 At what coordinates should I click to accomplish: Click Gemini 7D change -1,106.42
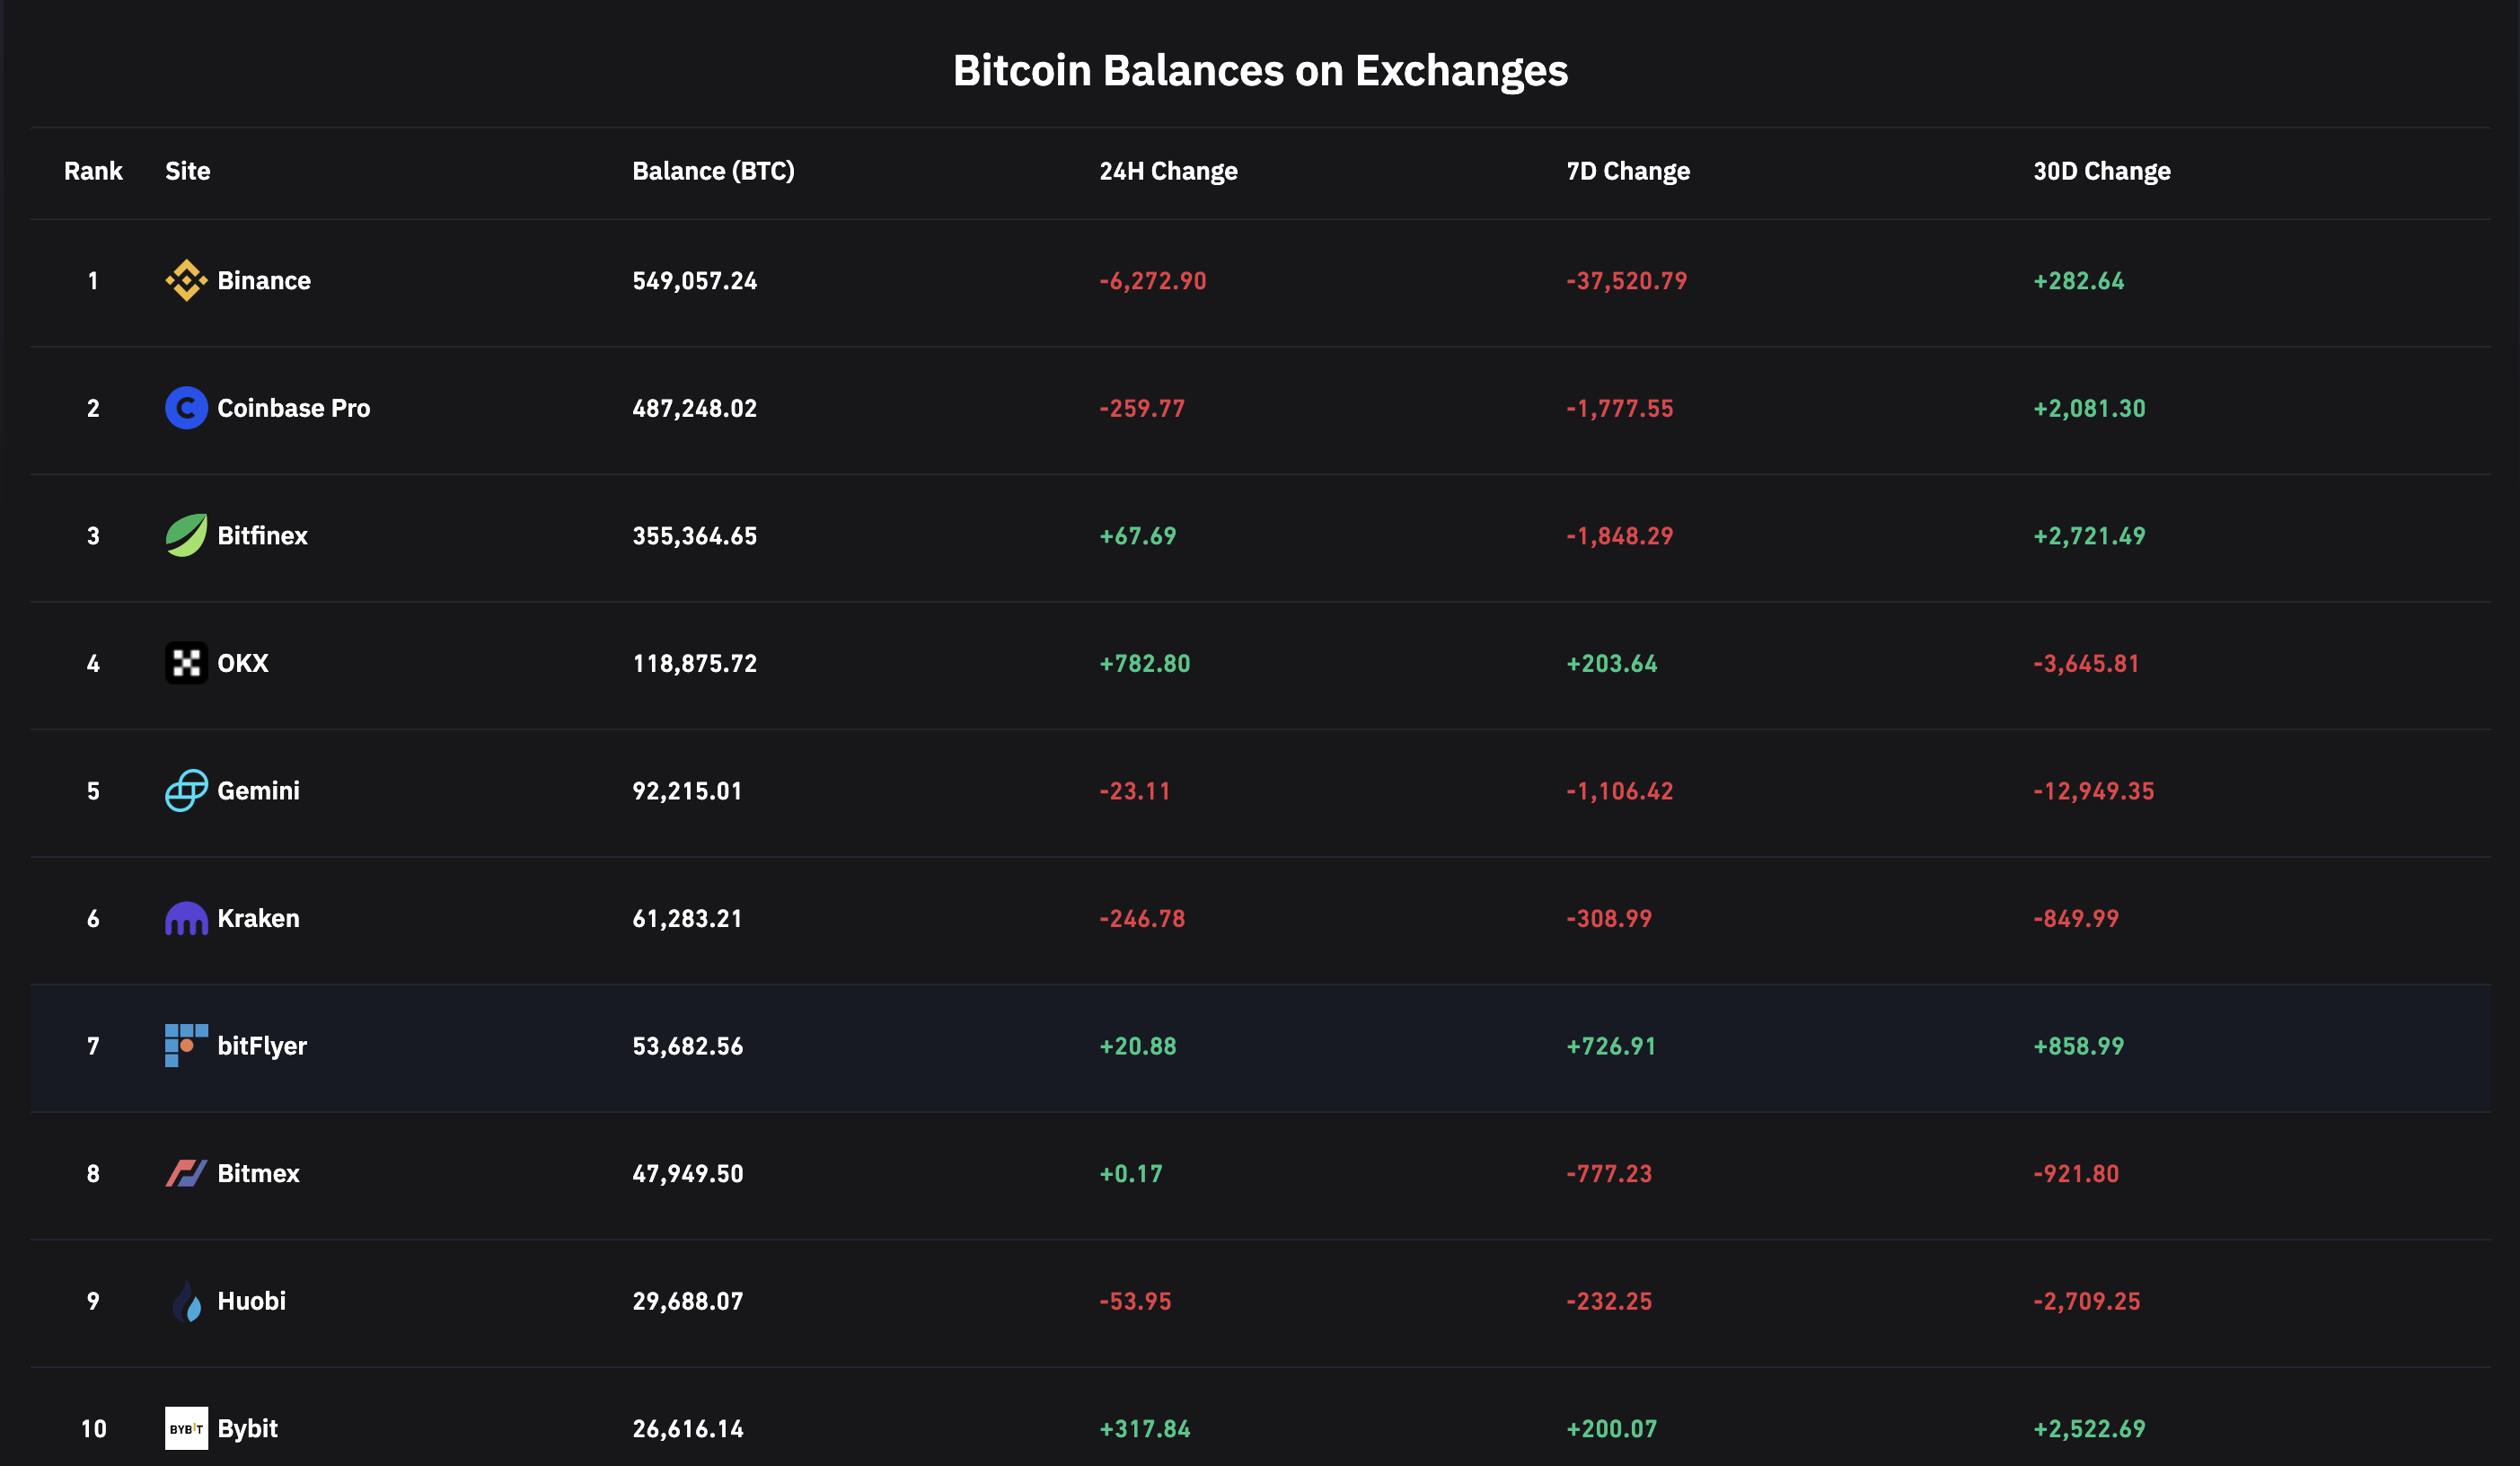(1619, 791)
